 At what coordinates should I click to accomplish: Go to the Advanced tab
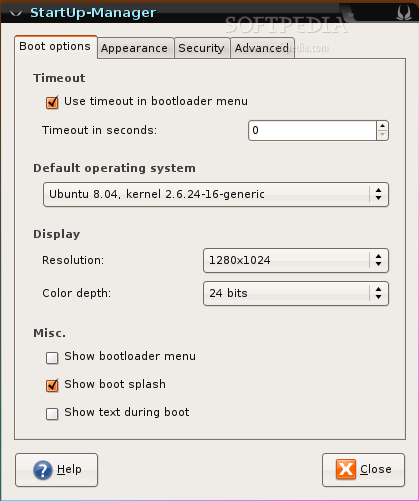point(262,48)
